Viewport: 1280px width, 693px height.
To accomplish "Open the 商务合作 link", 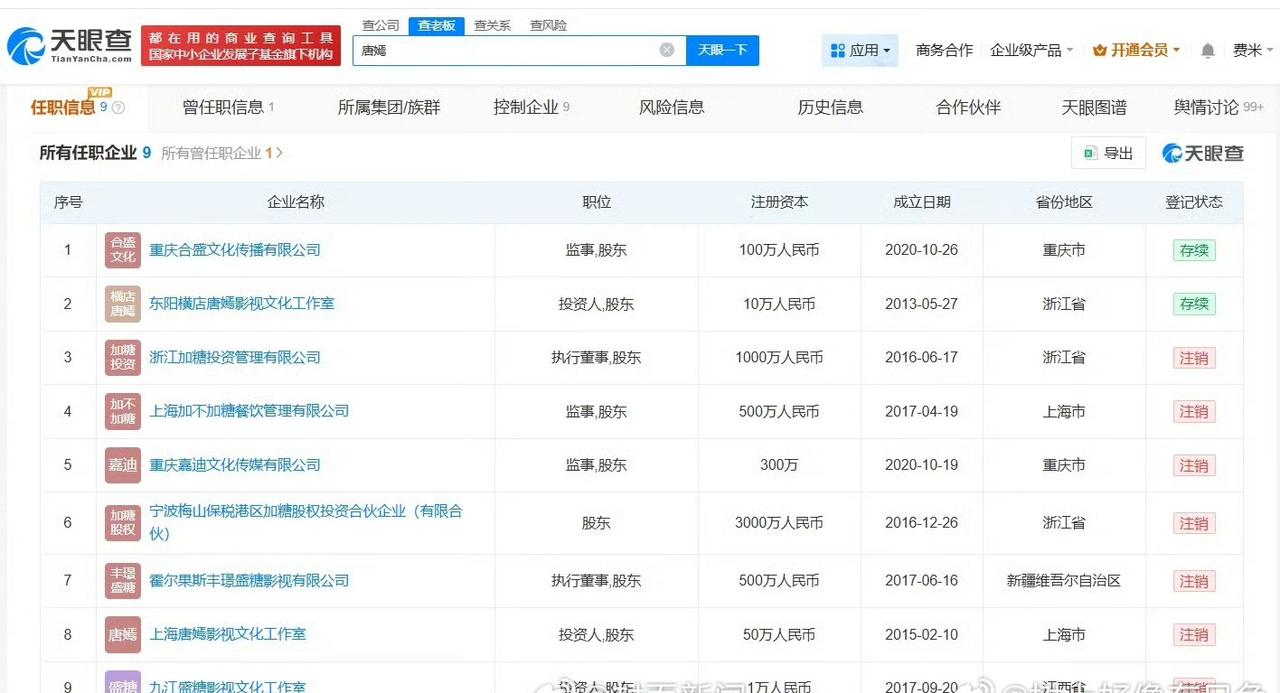I will (944, 50).
